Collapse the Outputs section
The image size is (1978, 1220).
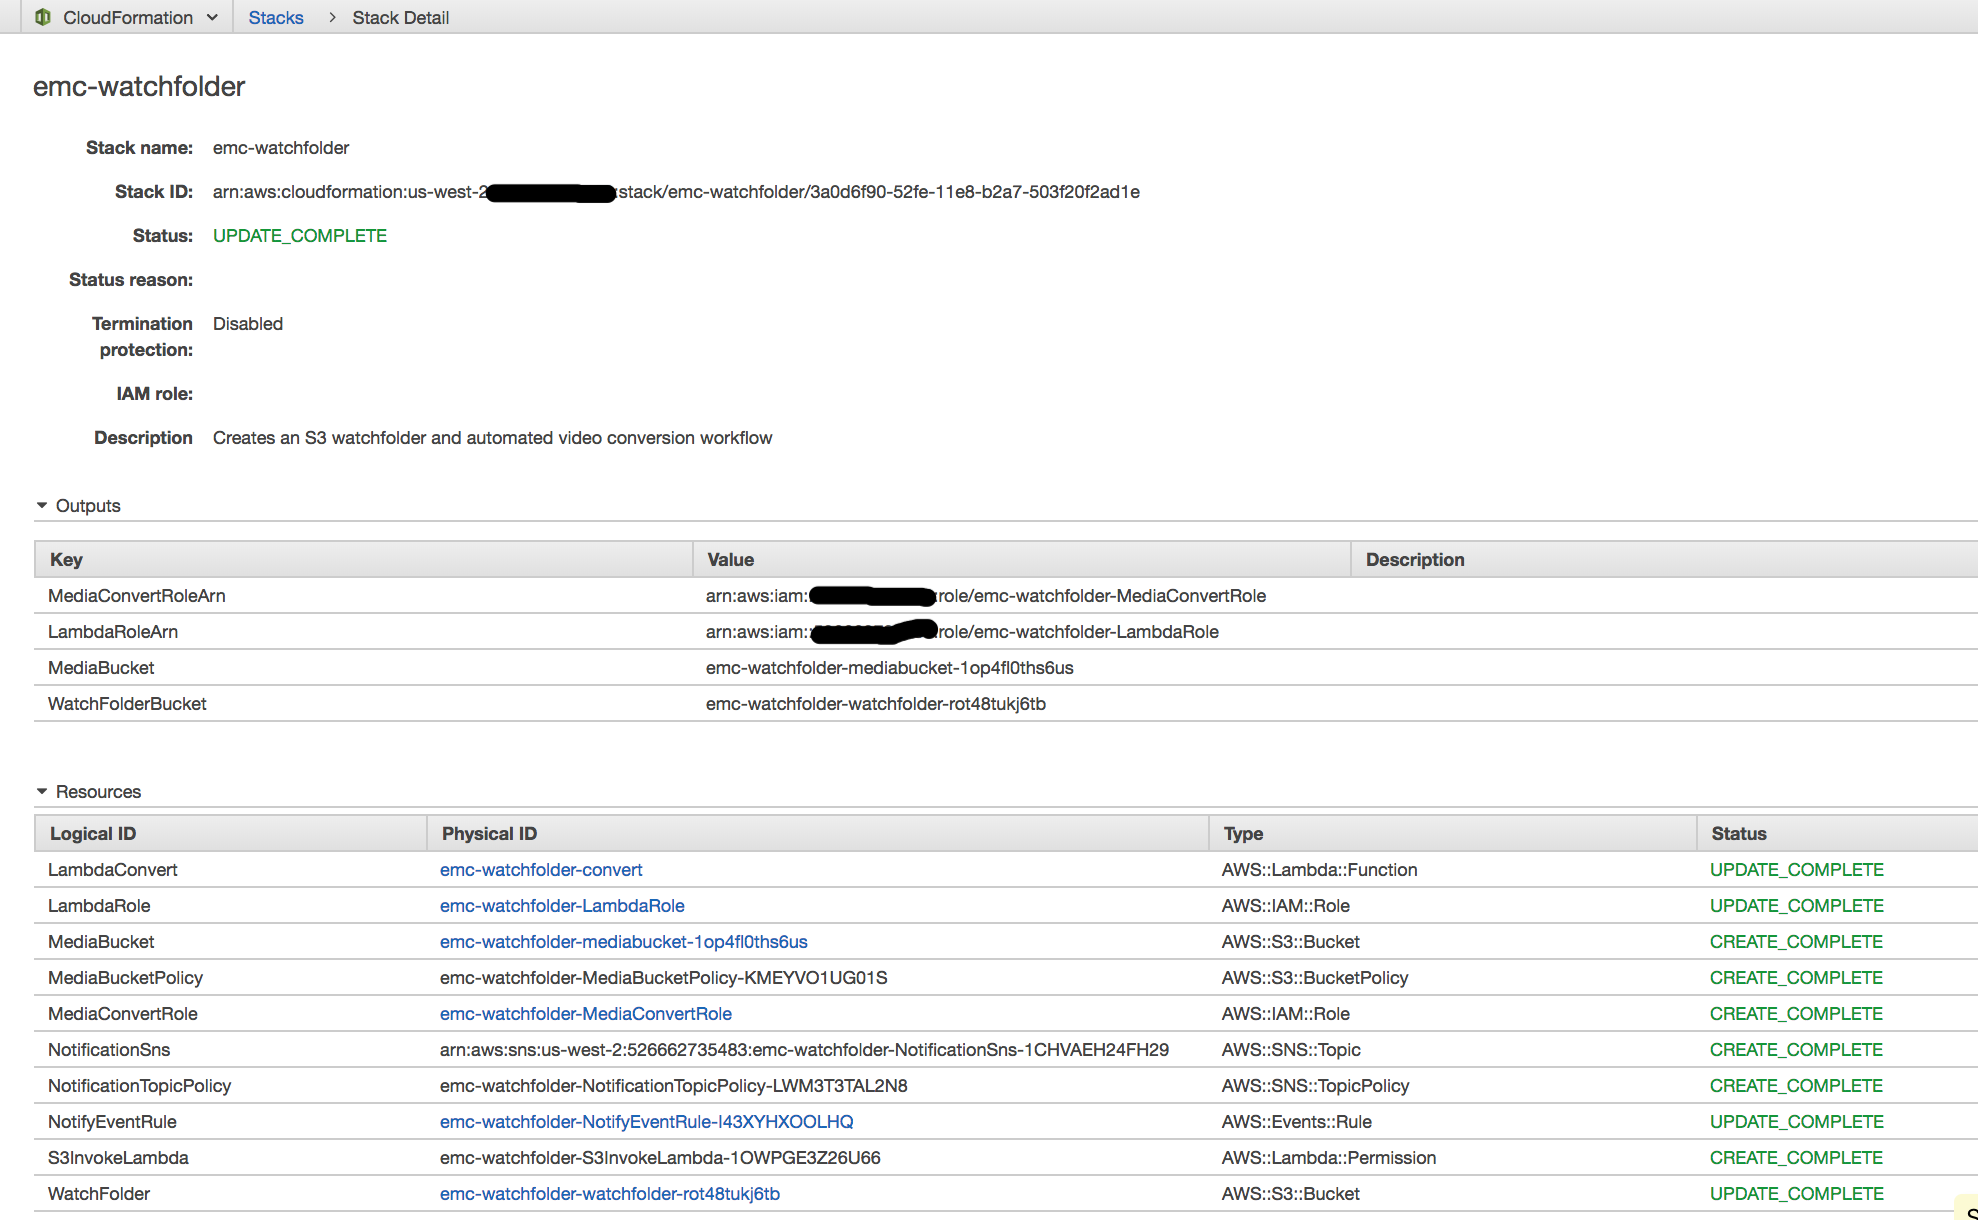[x=42, y=506]
